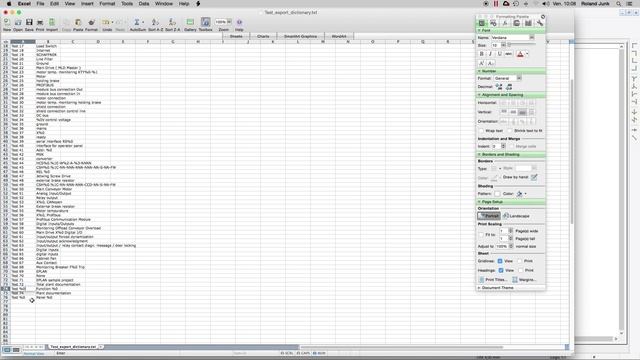
Task: Sort descending with Sort Z-A icon
Action: [172, 23]
